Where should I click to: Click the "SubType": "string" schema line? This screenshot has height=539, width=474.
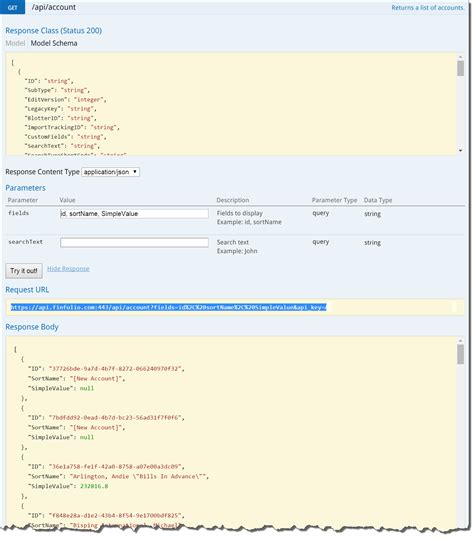point(57,90)
